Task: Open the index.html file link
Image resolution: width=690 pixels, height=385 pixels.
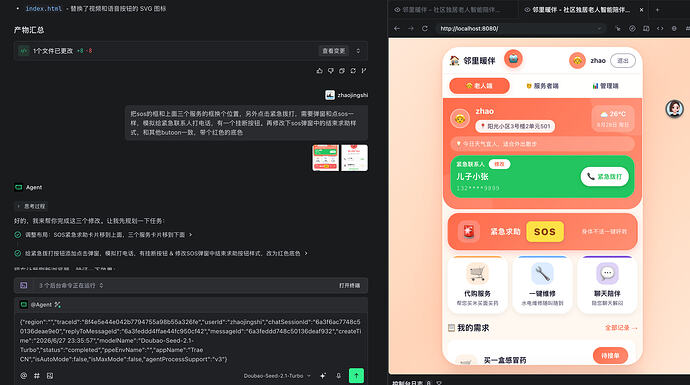Action: [x=44, y=8]
